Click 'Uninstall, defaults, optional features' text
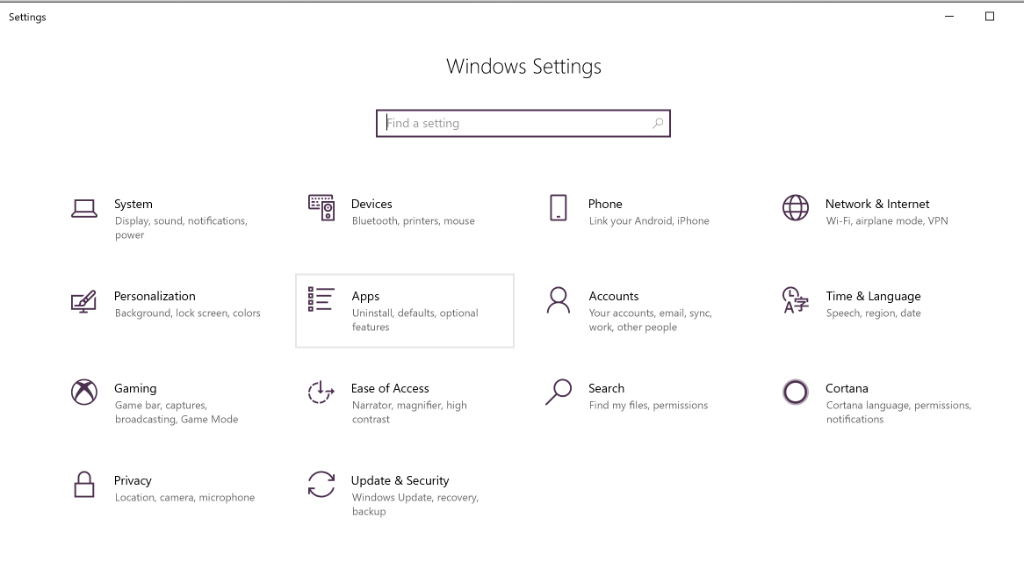The image size is (1024, 569). [x=415, y=320]
